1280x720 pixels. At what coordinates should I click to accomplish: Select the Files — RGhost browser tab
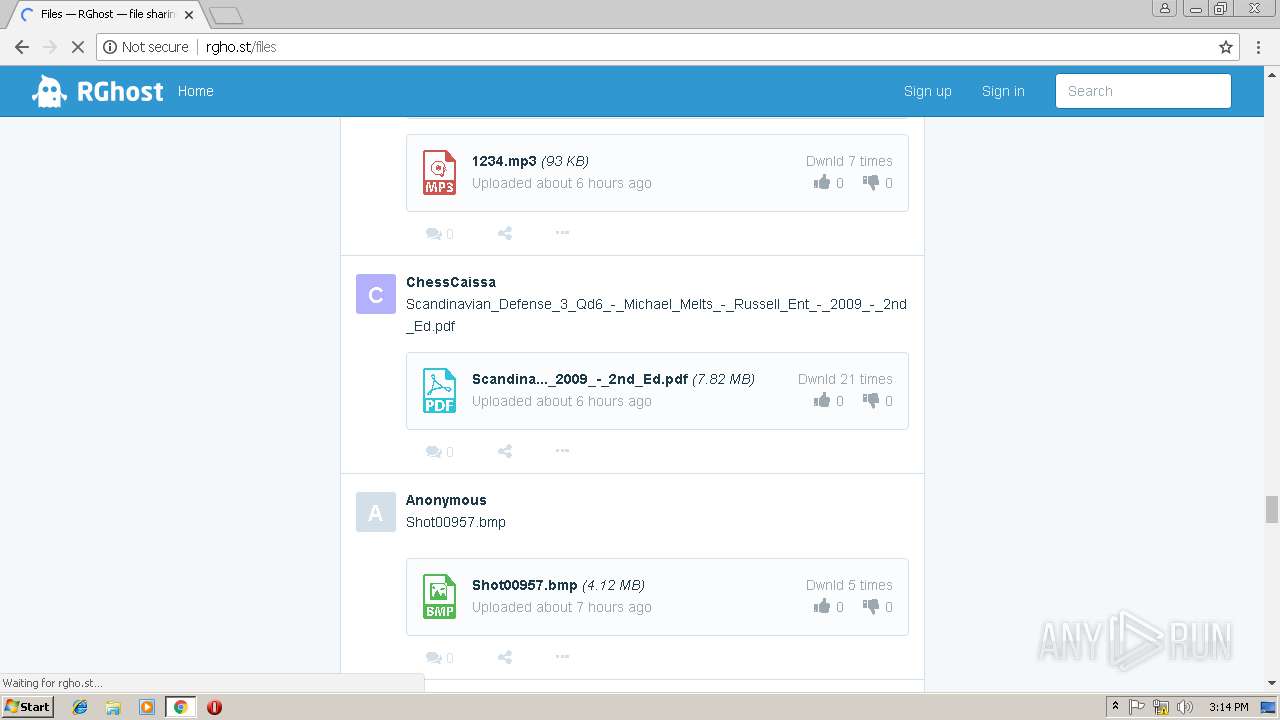pyautogui.click(x=105, y=15)
